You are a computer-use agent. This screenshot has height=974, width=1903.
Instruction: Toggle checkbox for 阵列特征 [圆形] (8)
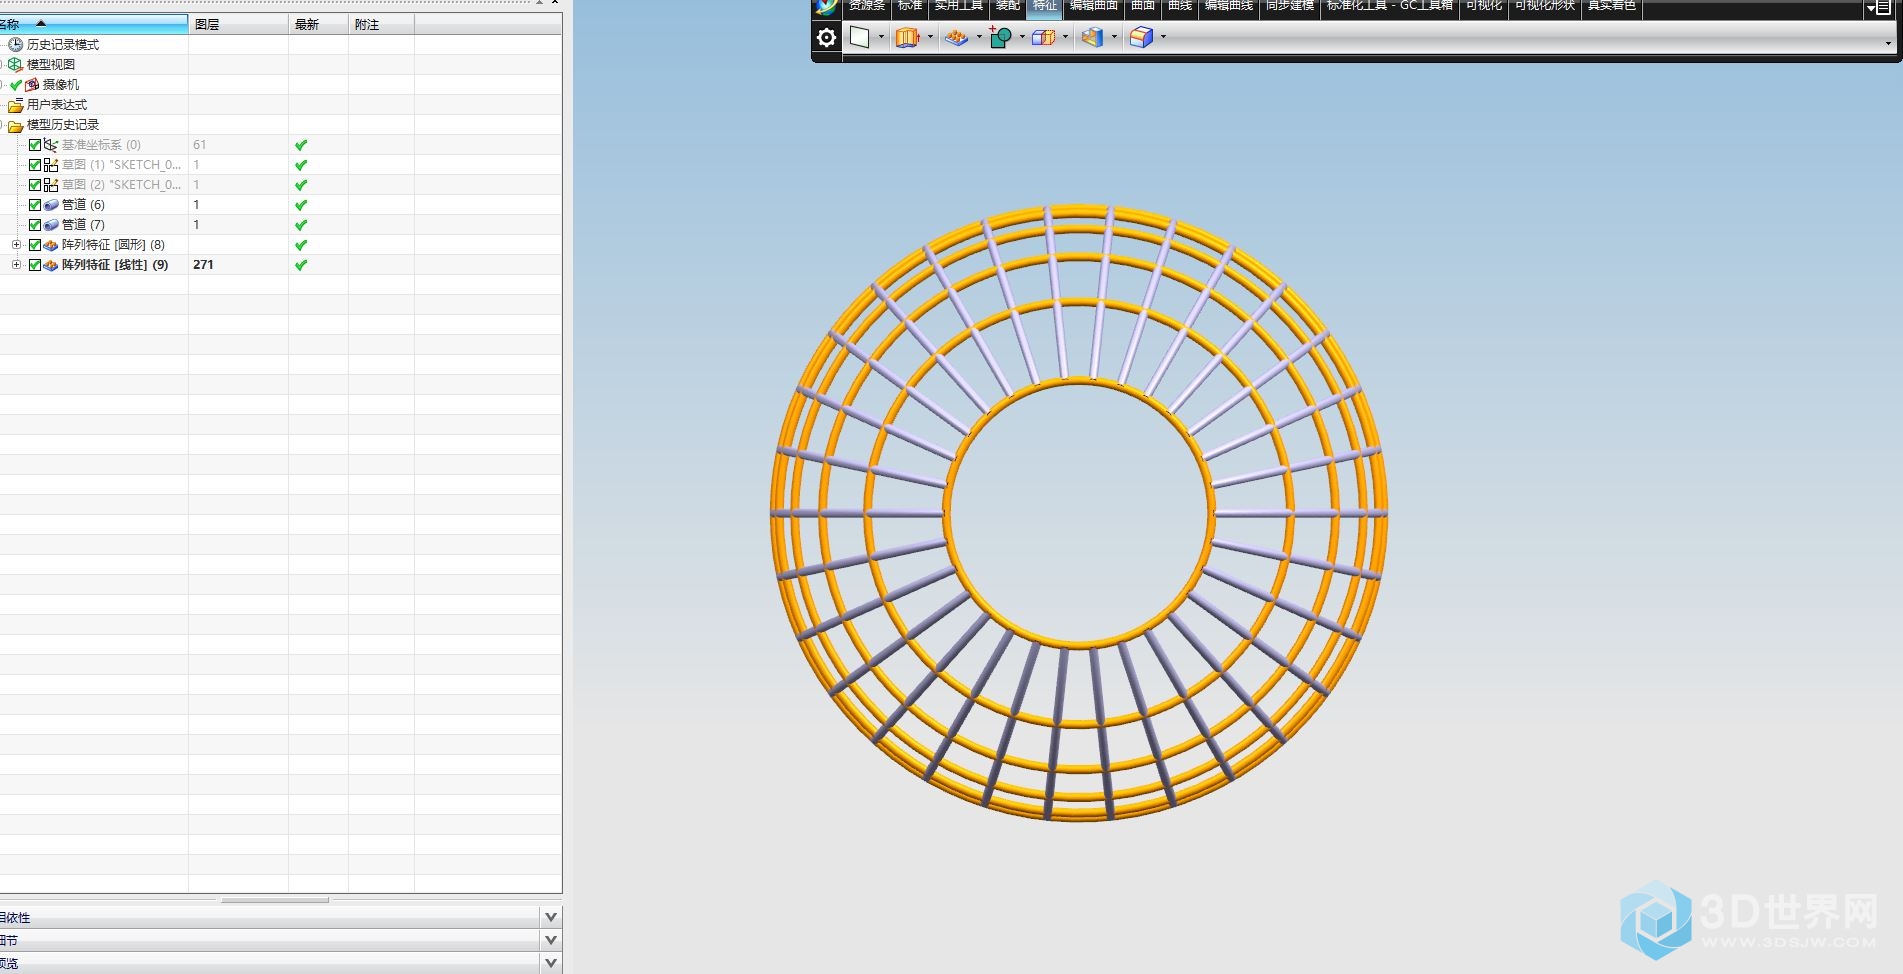(35, 245)
